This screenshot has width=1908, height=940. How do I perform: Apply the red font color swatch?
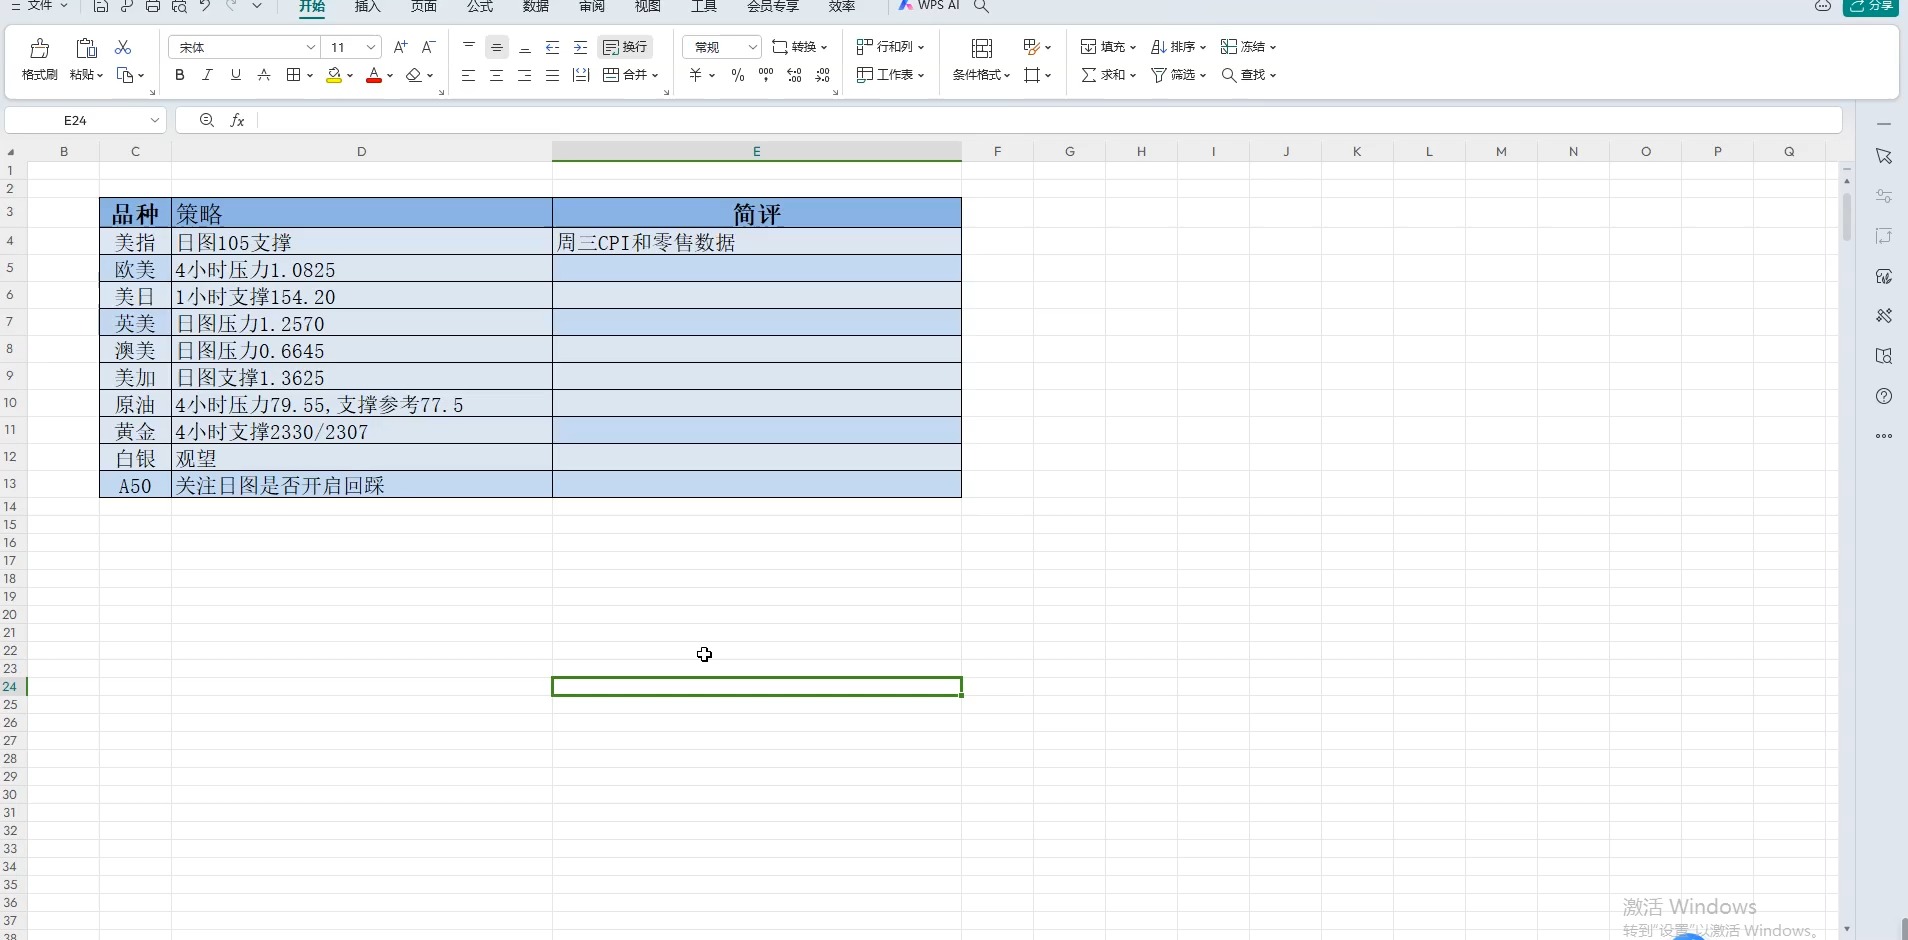click(374, 75)
